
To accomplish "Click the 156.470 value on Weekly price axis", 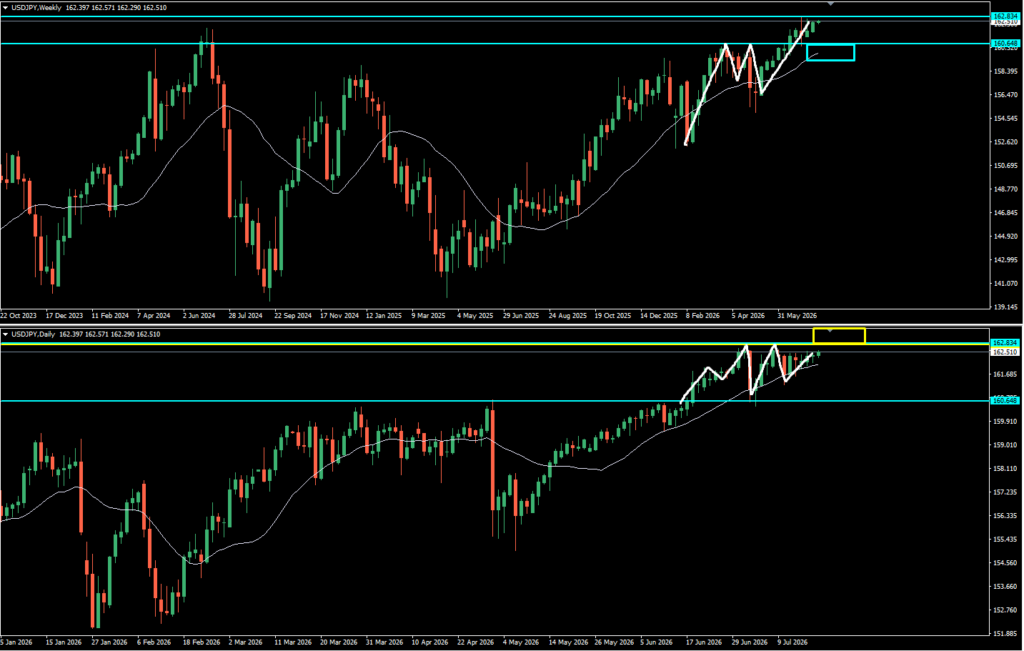I will click(x=1006, y=95).
